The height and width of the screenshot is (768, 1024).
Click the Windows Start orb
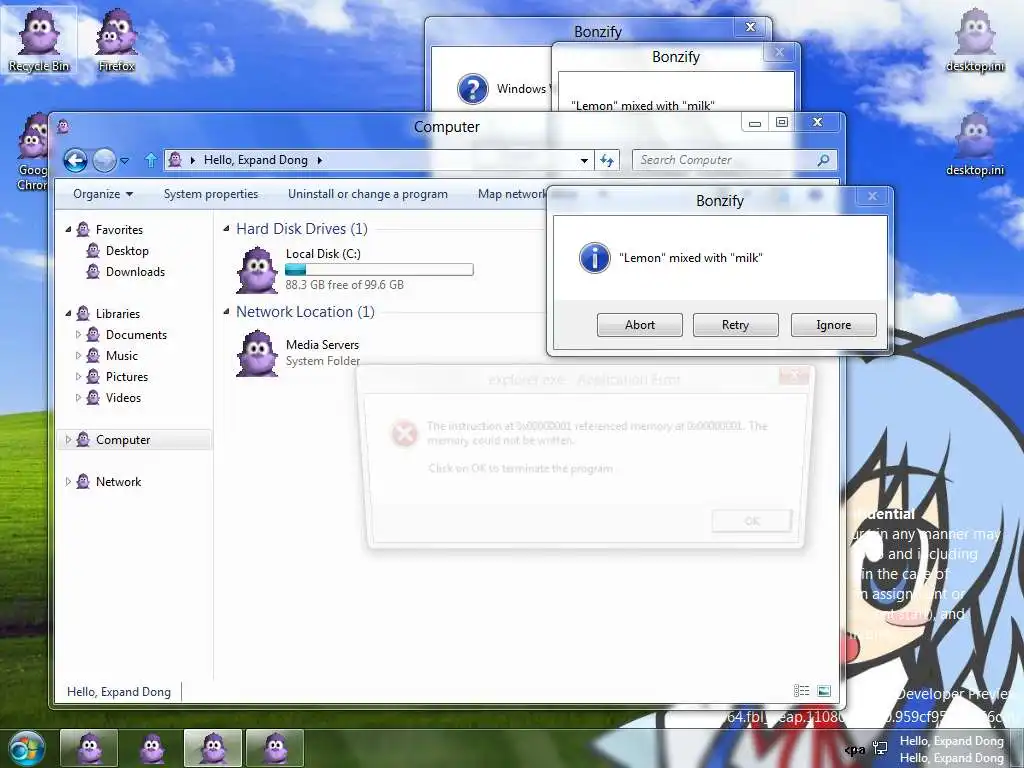pyautogui.click(x=27, y=748)
